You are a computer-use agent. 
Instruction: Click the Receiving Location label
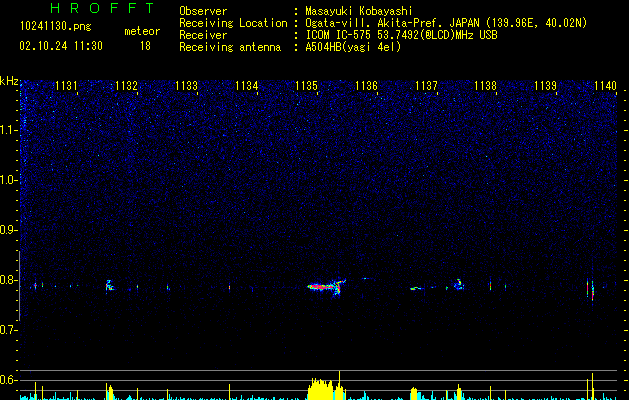coord(233,23)
